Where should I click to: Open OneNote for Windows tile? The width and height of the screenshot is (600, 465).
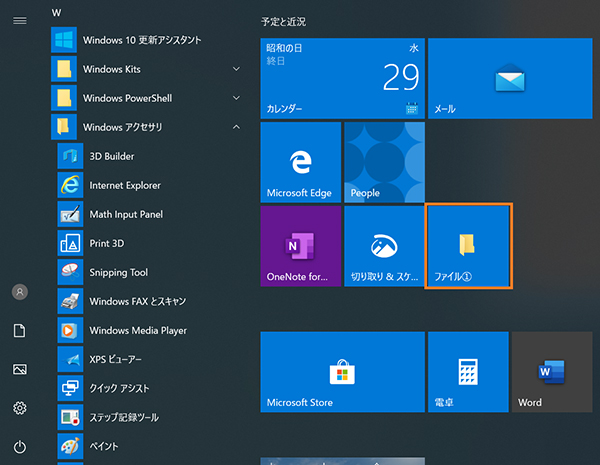pos(301,246)
